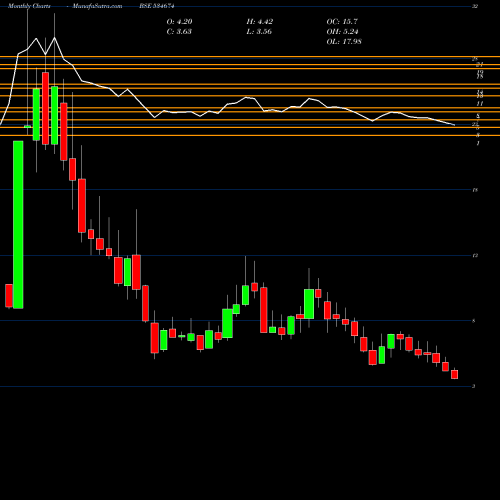Click the 'Monthly Charts' title text
The image size is (500, 500).
coord(29,6)
